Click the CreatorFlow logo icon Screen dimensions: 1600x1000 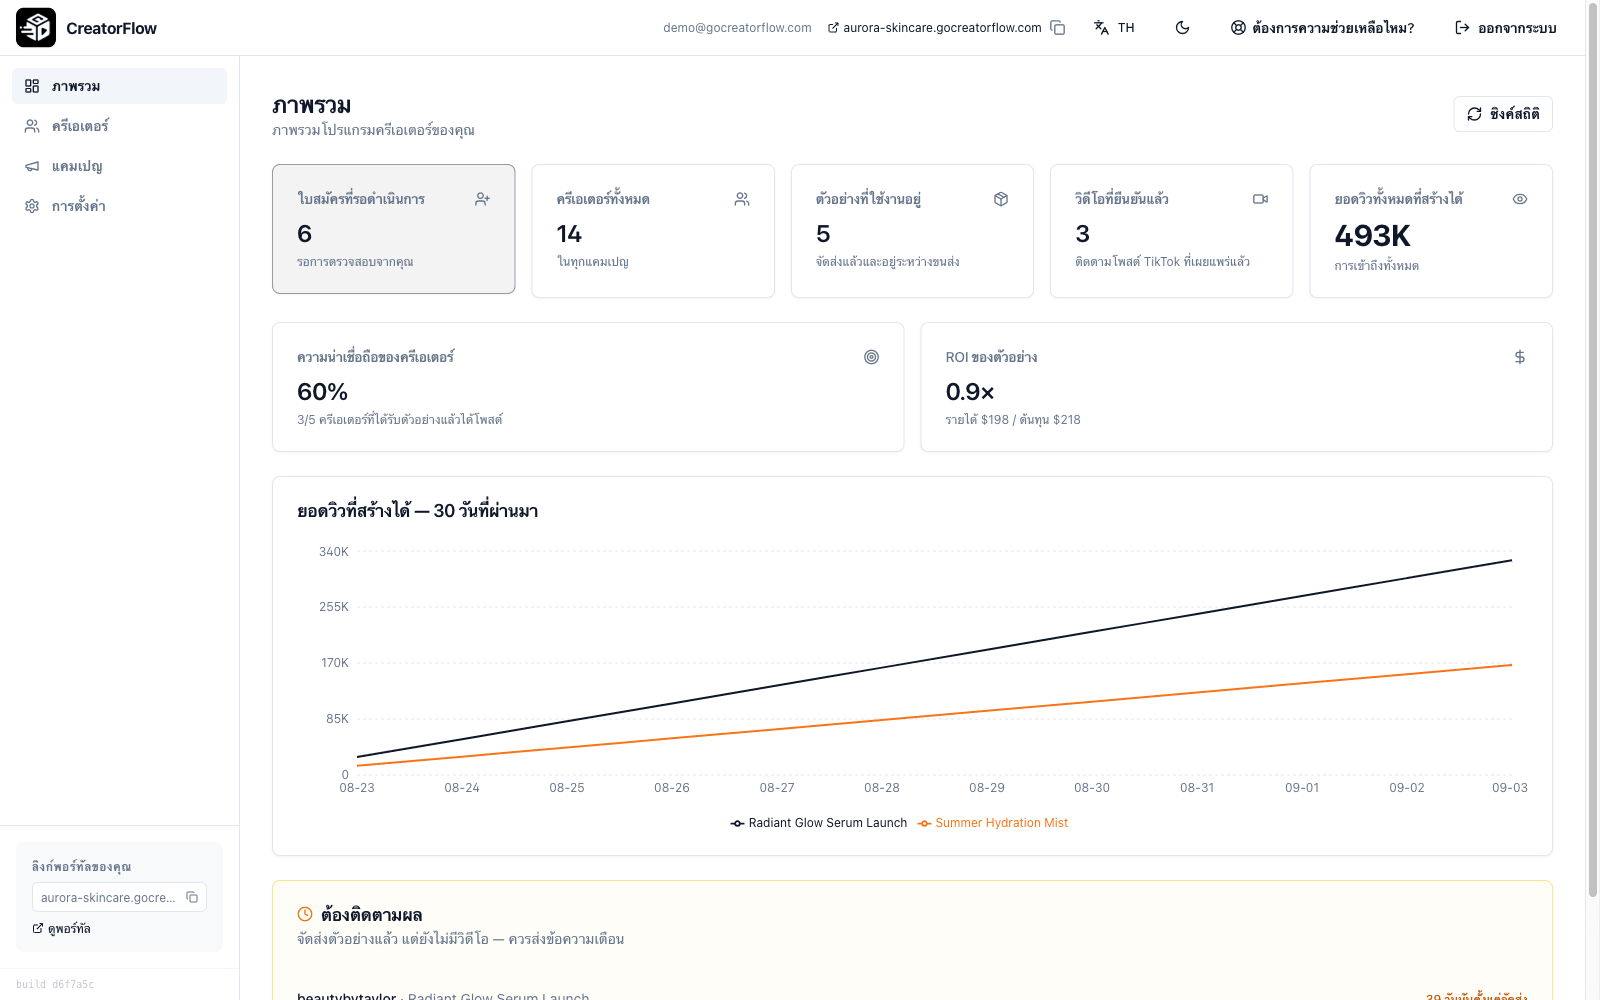[36, 28]
